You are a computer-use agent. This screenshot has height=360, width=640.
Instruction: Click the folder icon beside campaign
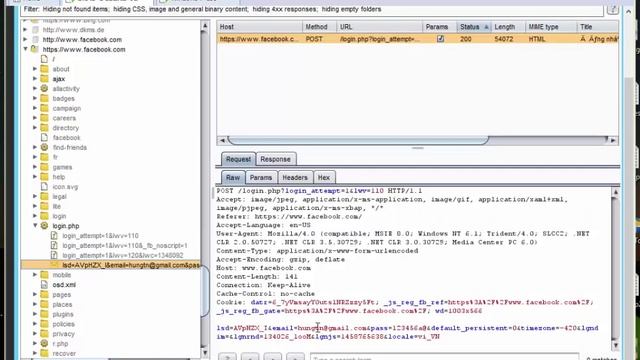[44, 108]
